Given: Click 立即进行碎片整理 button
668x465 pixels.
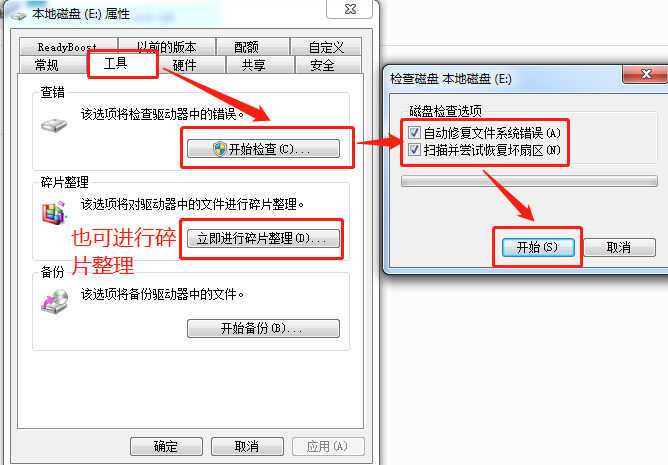Looking at the screenshot, I should click(263, 239).
